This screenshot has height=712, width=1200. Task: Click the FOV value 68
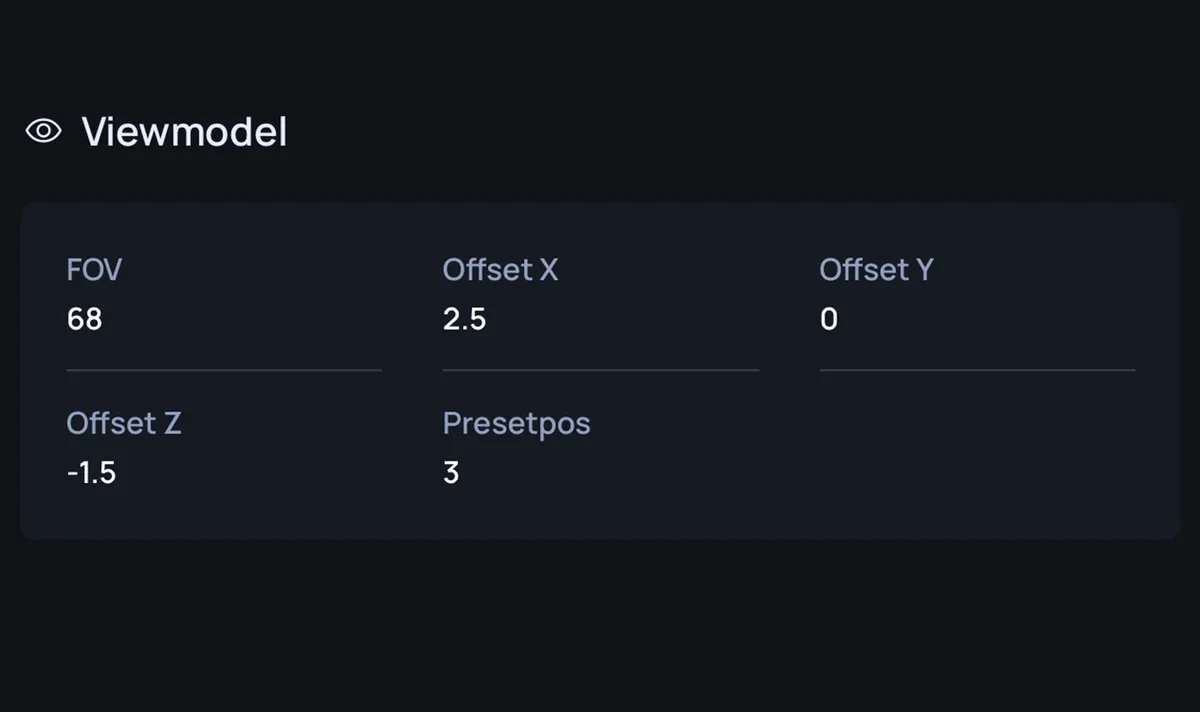pos(84,319)
